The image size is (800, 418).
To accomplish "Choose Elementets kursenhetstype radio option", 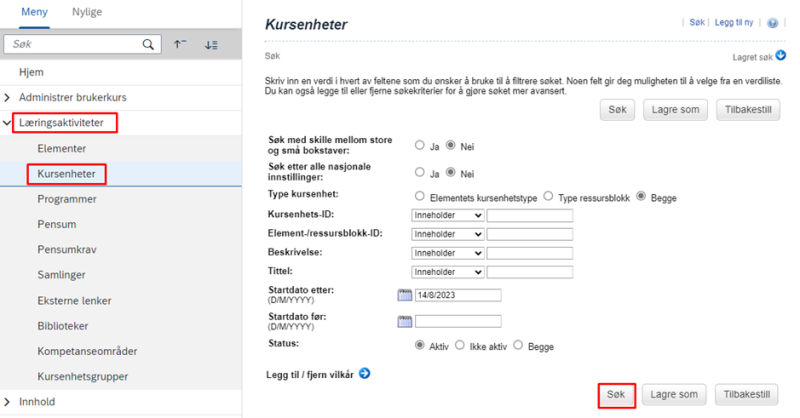I will tap(419, 196).
